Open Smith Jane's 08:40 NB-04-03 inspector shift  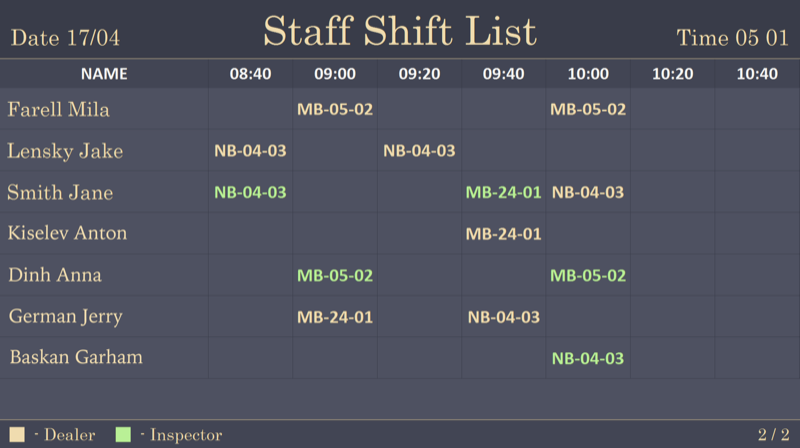(x=250, y=192)
